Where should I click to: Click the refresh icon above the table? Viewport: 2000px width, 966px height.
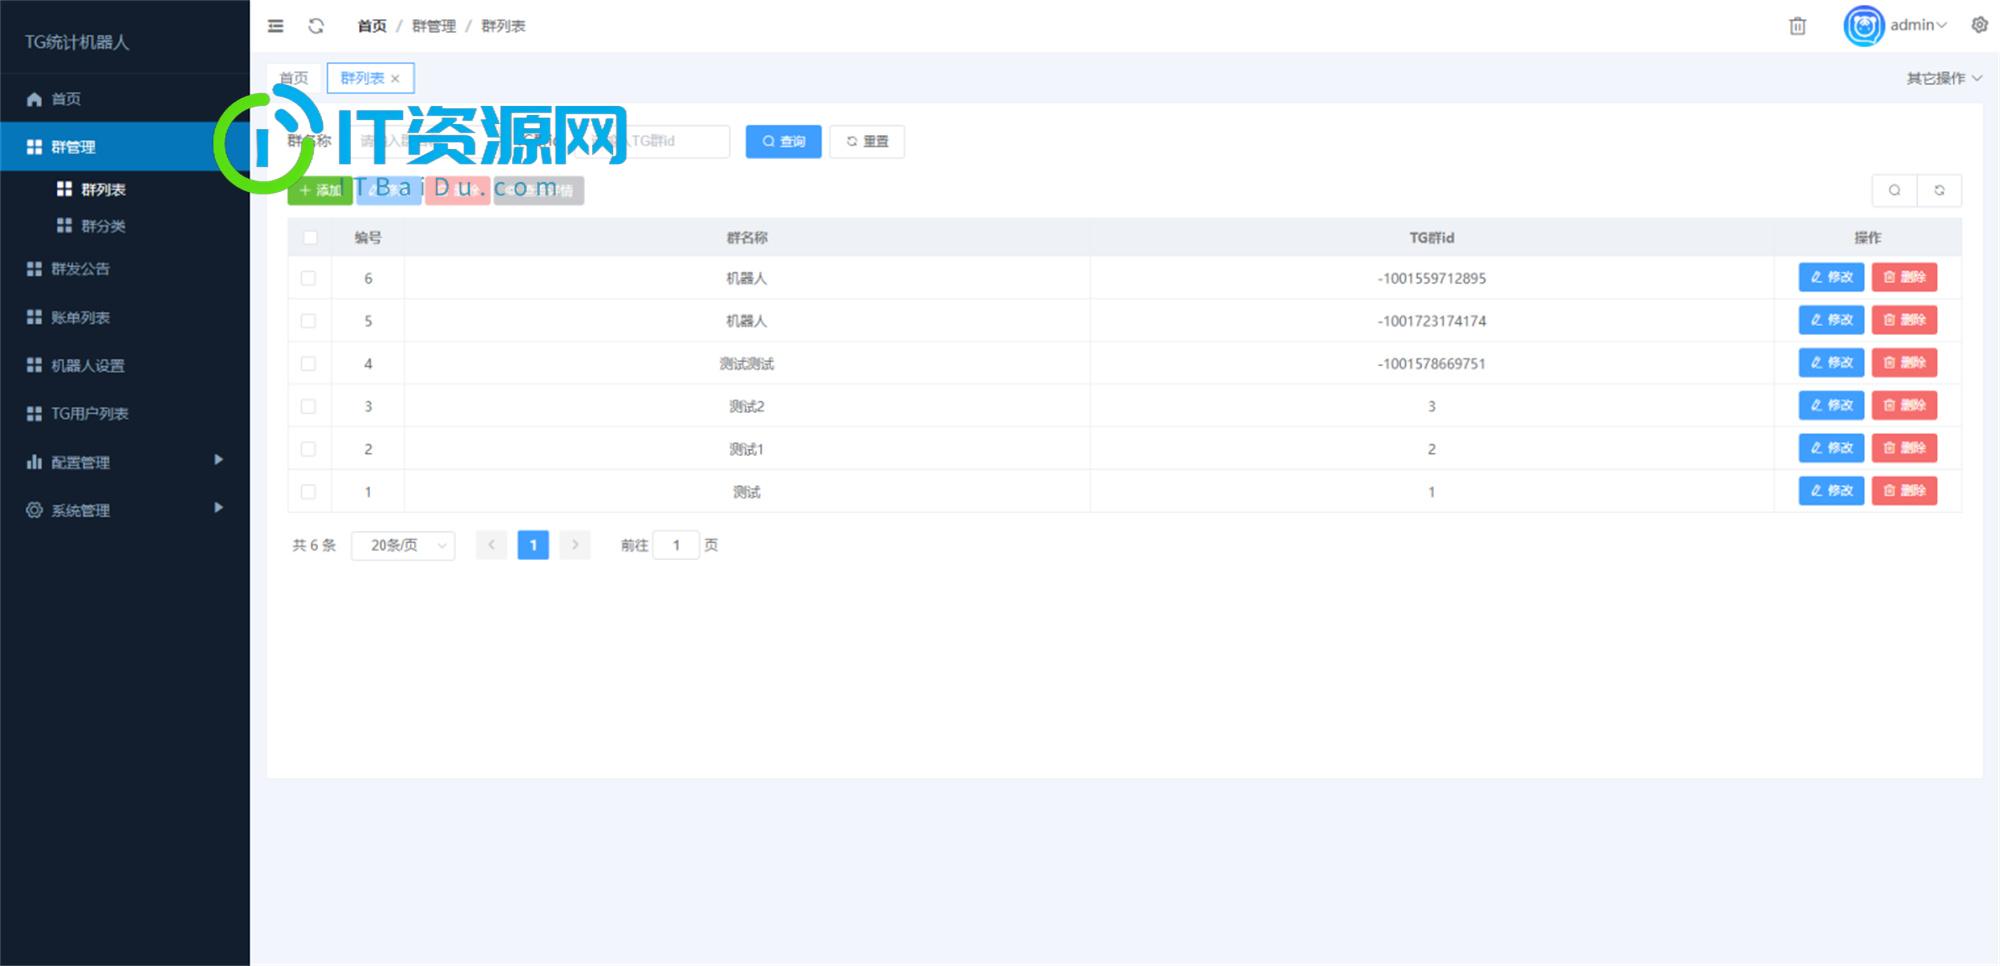tap(1939, 190)
